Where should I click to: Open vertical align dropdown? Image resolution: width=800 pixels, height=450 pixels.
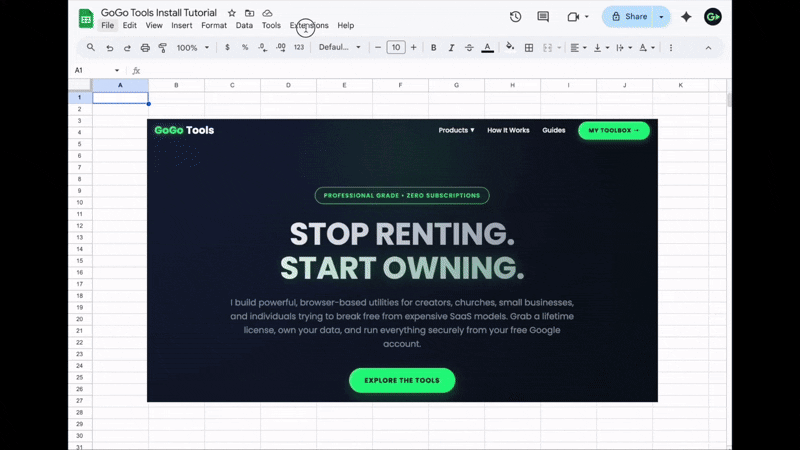point(602,47)
